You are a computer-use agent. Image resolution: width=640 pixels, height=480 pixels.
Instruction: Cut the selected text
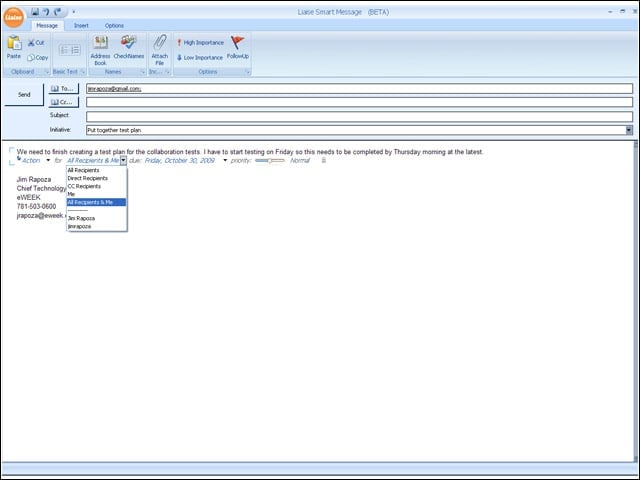[x=36, y=42]
